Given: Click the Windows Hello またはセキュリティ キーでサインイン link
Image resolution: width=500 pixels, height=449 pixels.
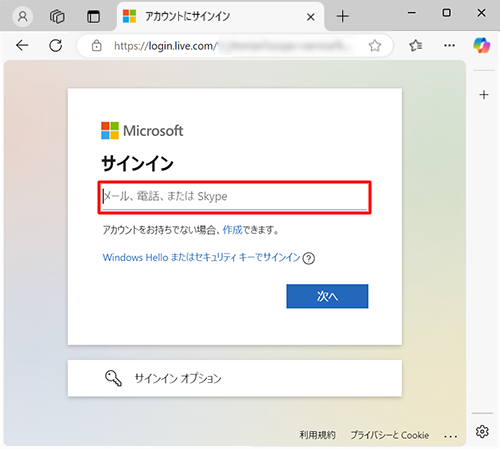Looking at the screenshot, I should (202, 257).
